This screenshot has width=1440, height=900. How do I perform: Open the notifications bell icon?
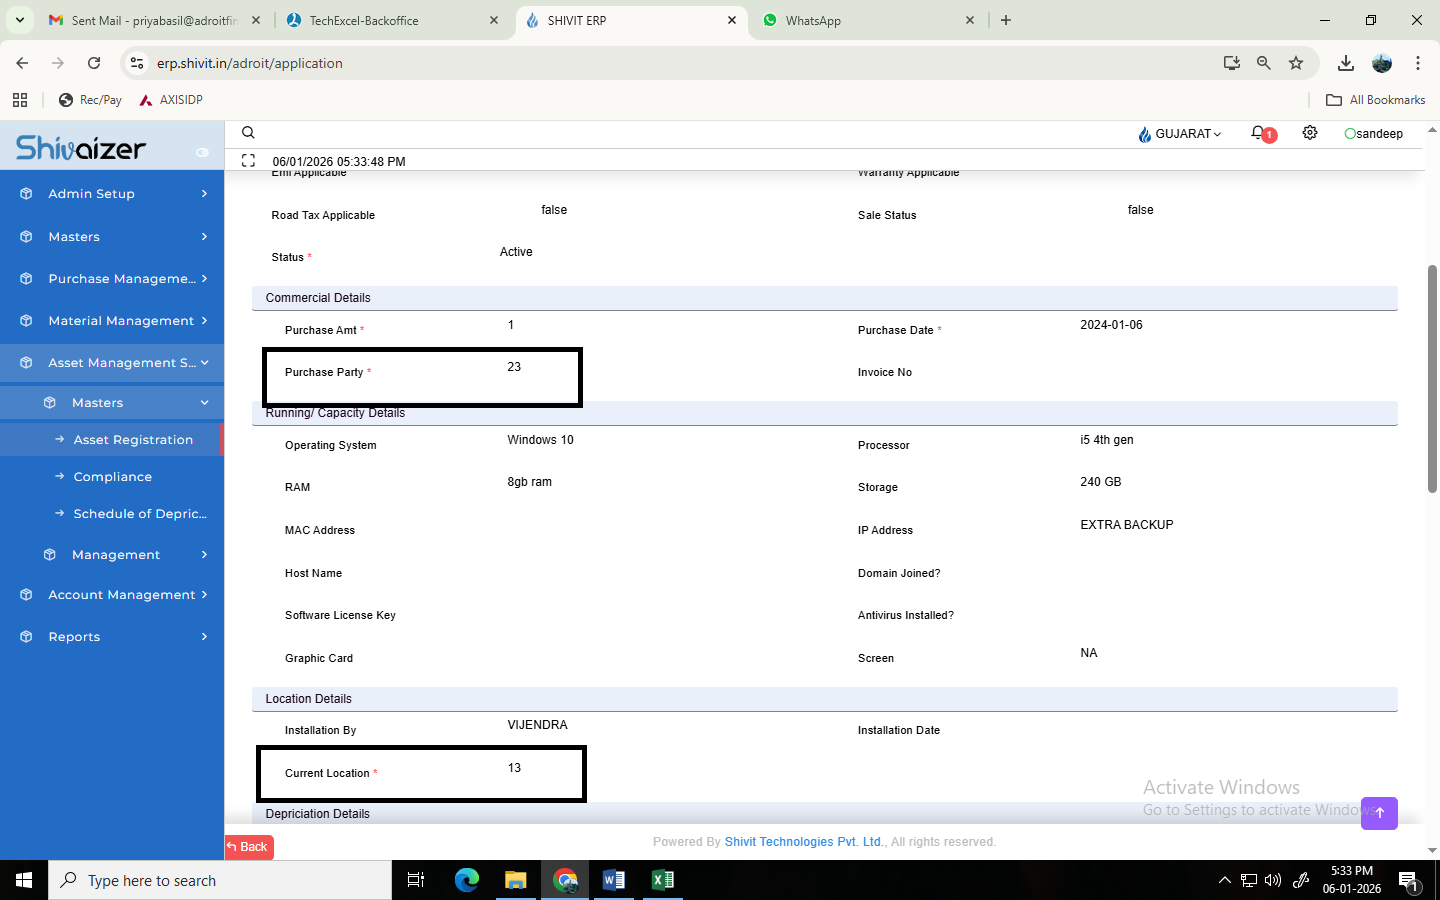[1260, 133]
